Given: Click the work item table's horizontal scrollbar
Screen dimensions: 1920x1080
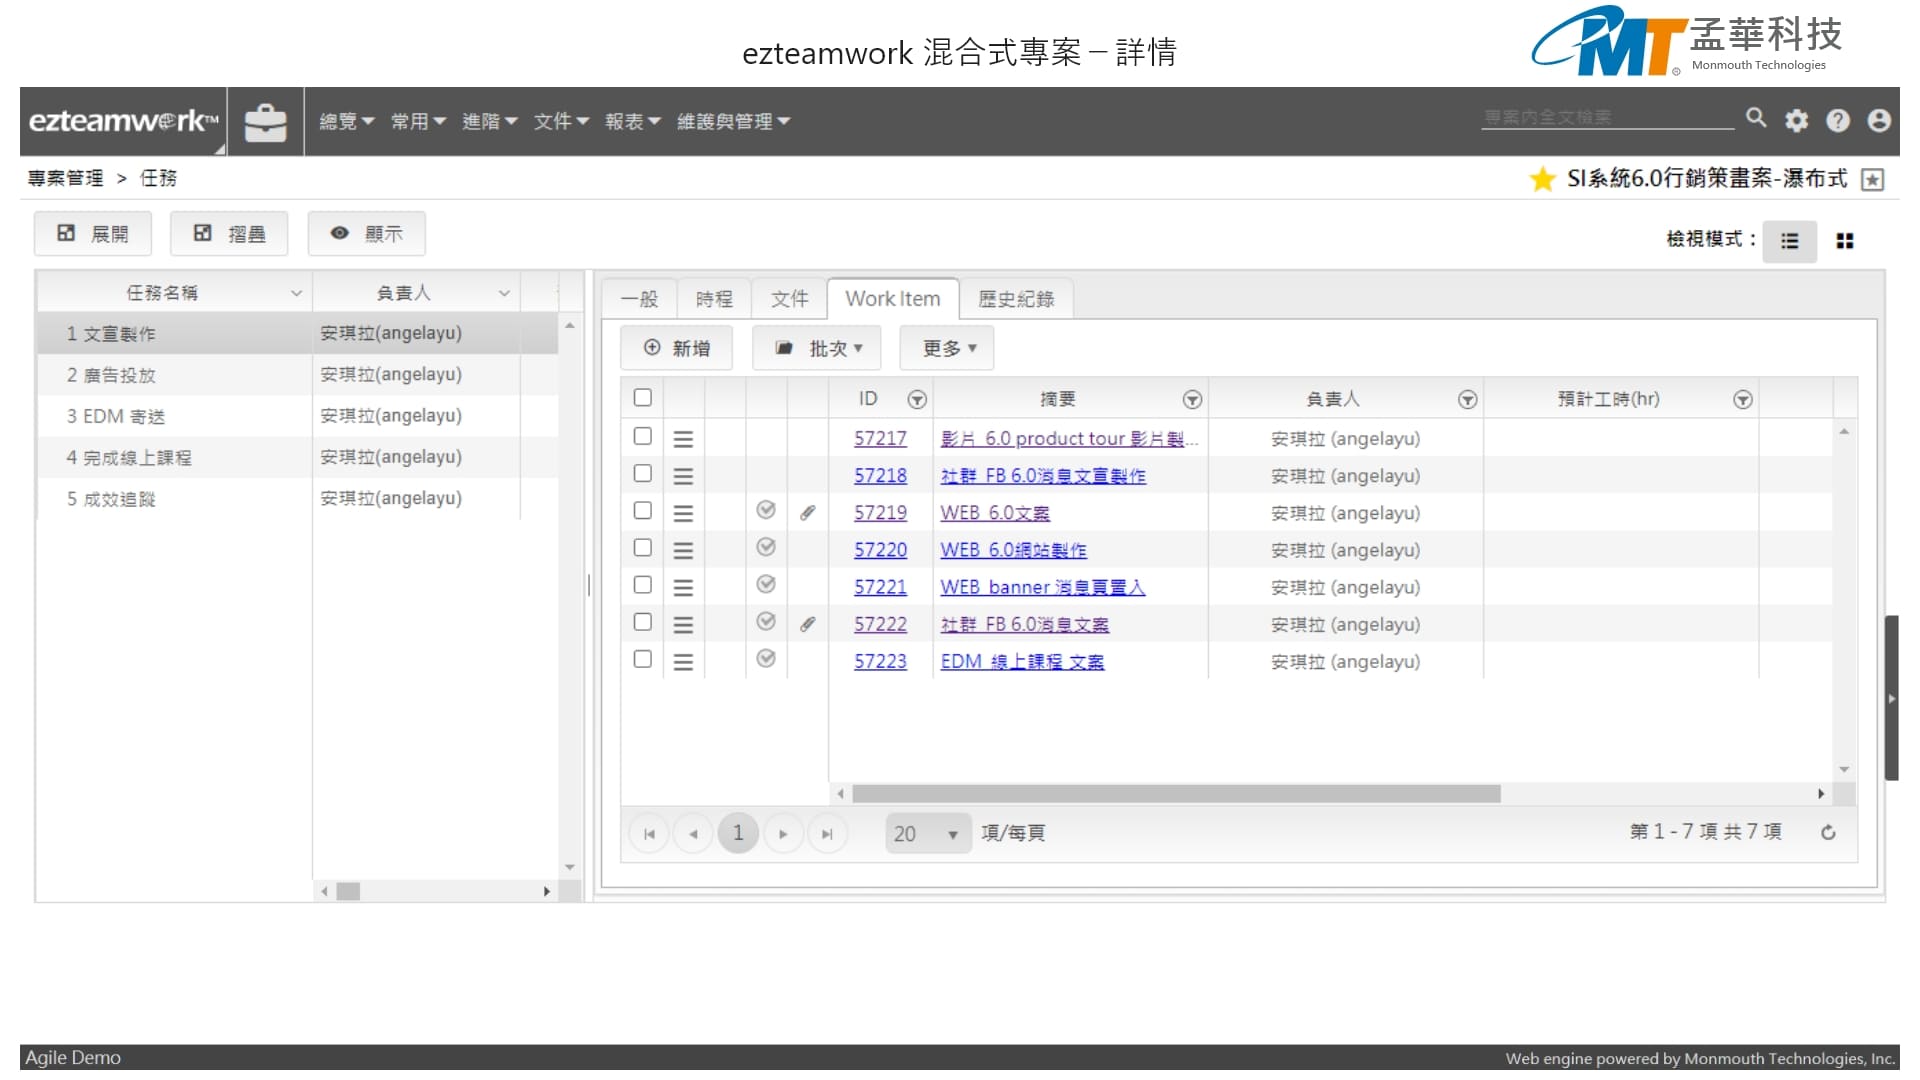Looking at the screenshot, I should 1175,794.
